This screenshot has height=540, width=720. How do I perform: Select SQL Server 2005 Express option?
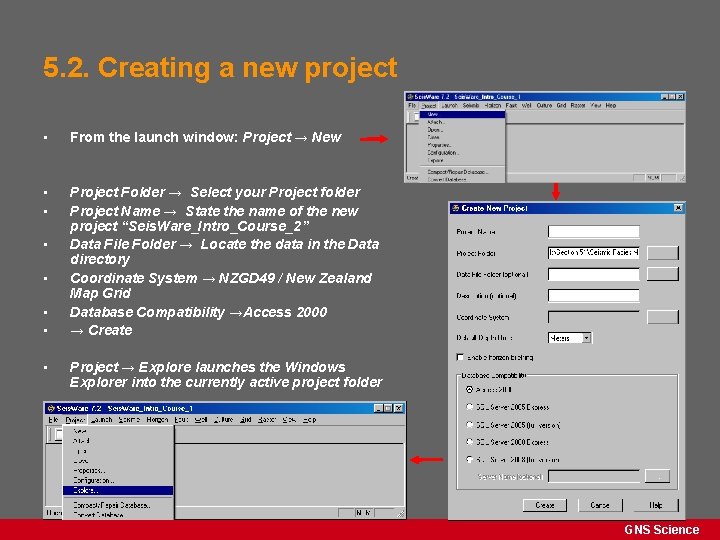pos(469,407)
